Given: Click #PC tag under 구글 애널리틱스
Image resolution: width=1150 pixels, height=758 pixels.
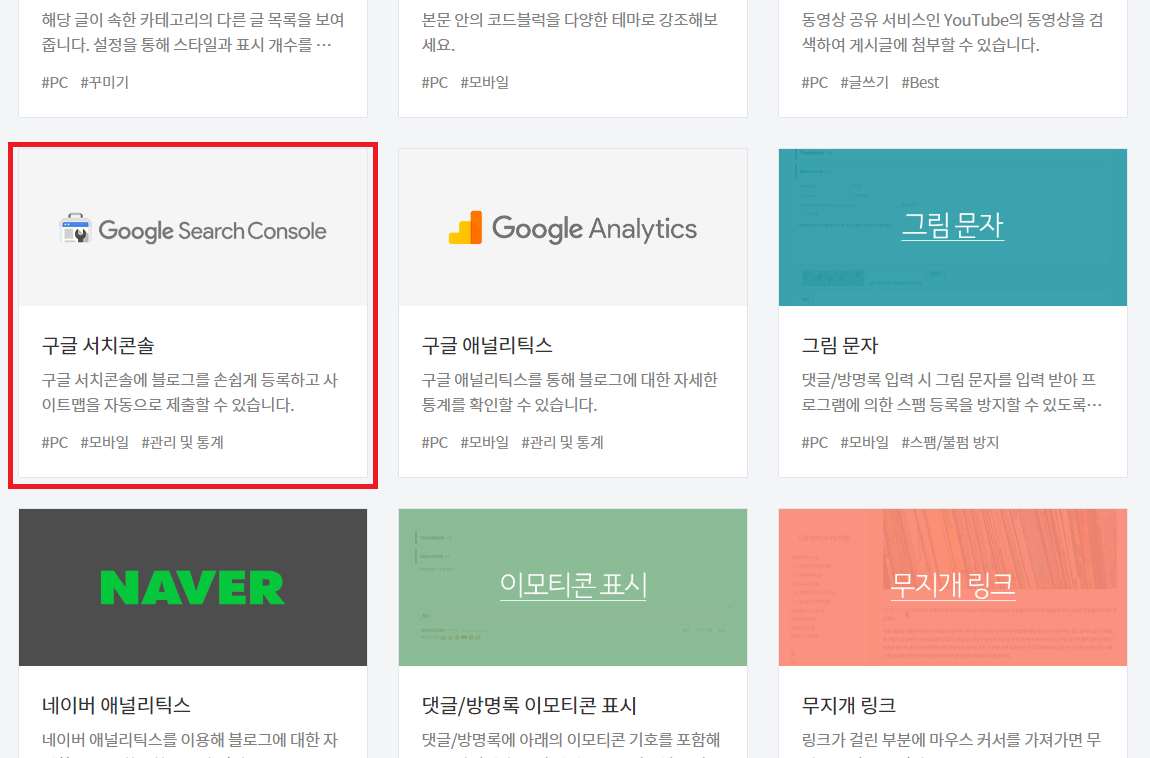Looking at the screenshot, I should coord(435,442).
